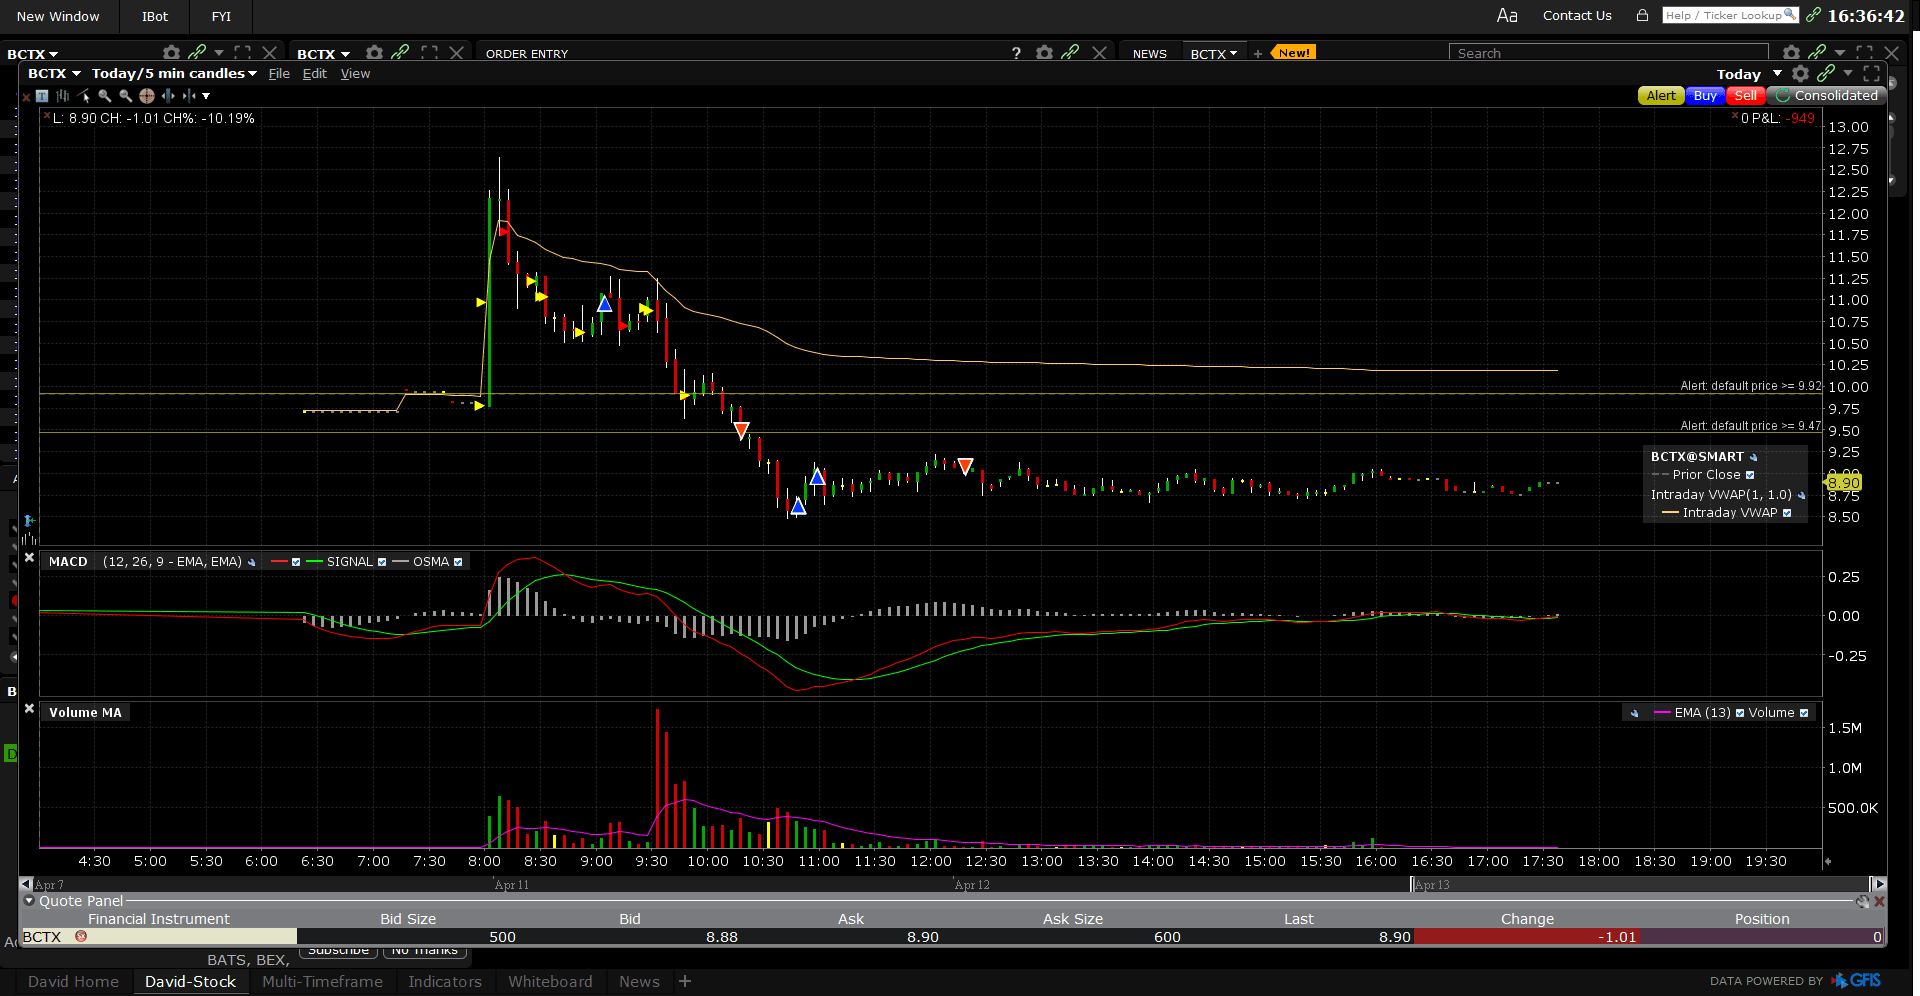
Task: Collapse the Quote Panel expander
Action: click(x=29, y=901)
